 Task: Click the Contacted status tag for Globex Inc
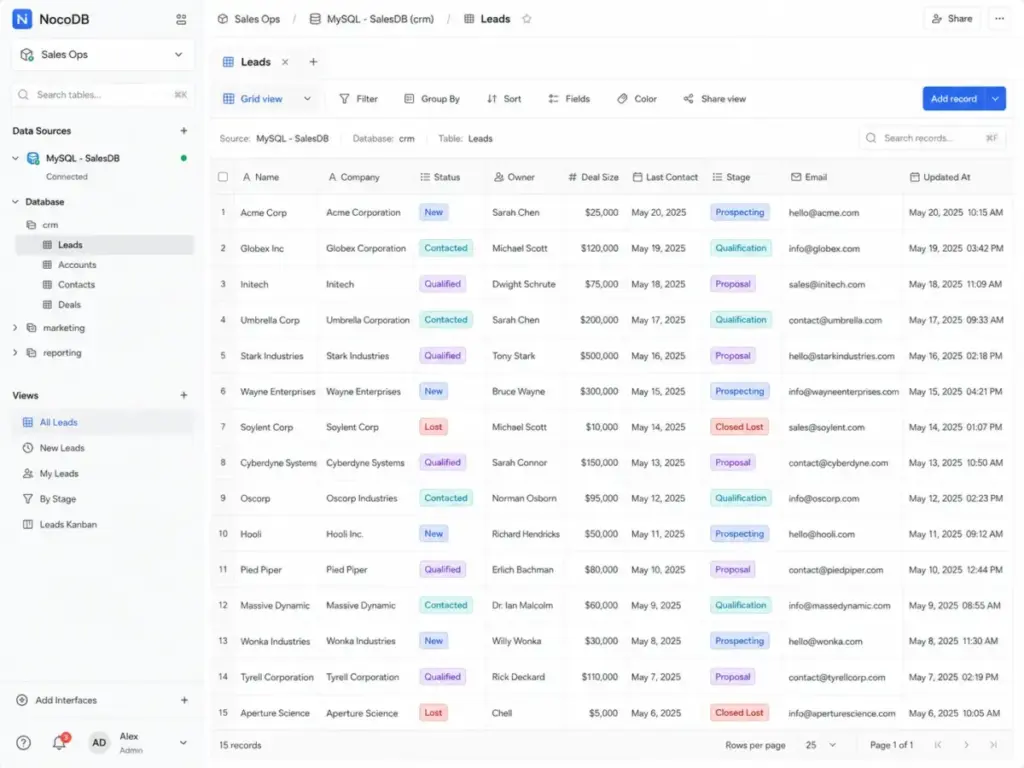tap(446, 248)
